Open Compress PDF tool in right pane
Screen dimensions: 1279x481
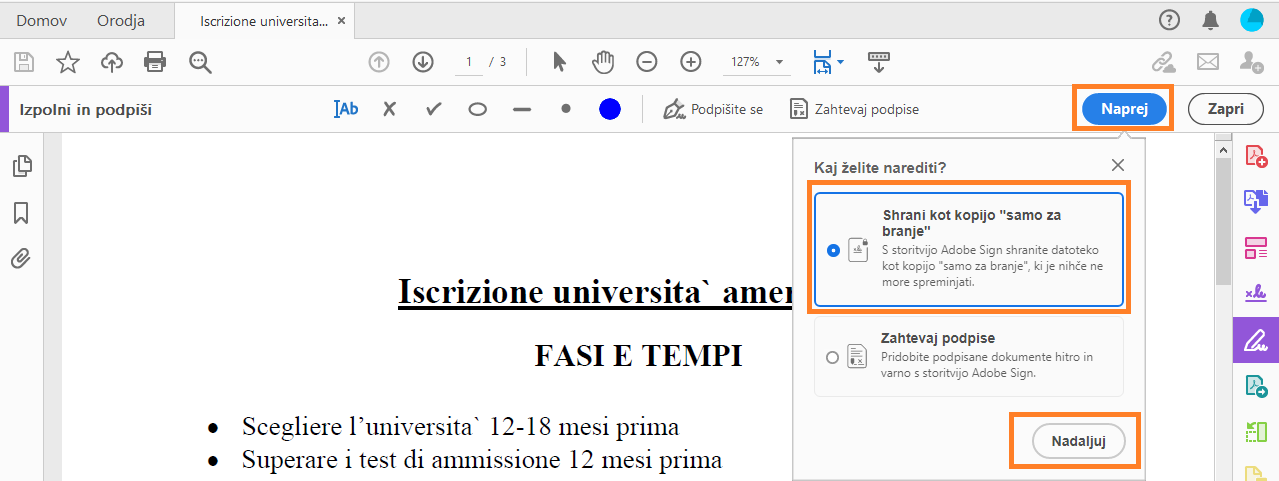(1255, 432)
